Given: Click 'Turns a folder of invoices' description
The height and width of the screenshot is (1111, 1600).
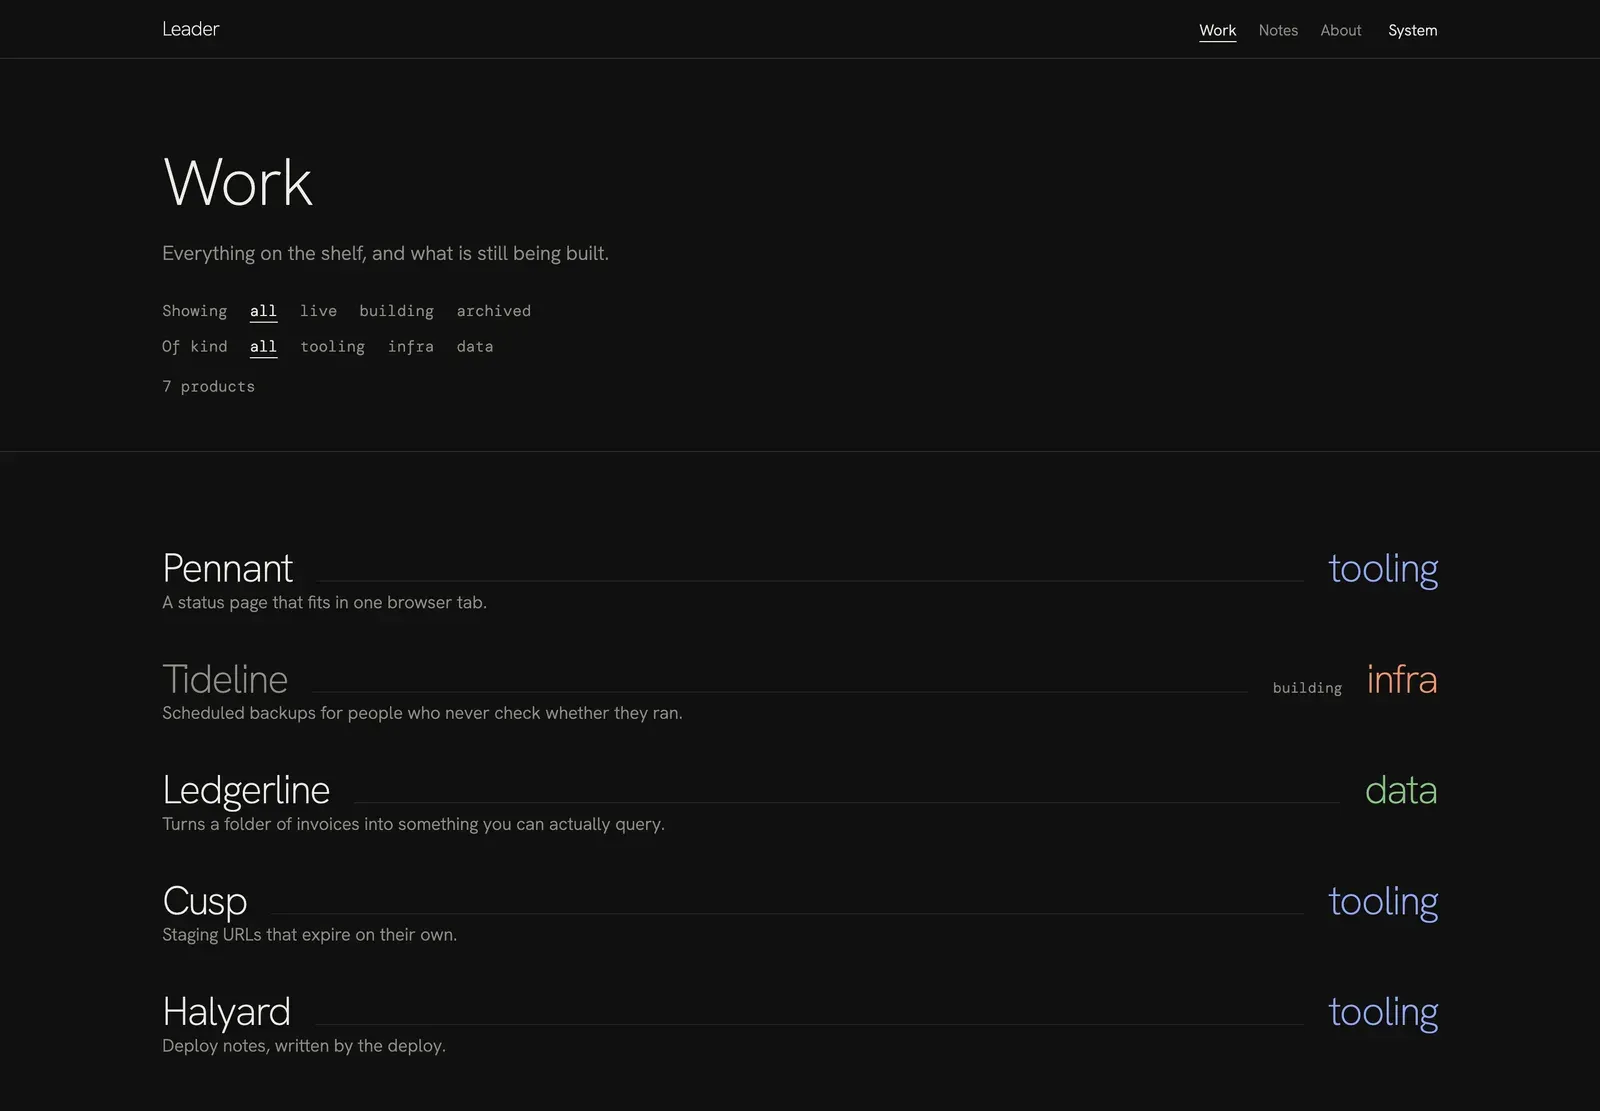Looking at the screenshot, I should click(x=413, y=824).
